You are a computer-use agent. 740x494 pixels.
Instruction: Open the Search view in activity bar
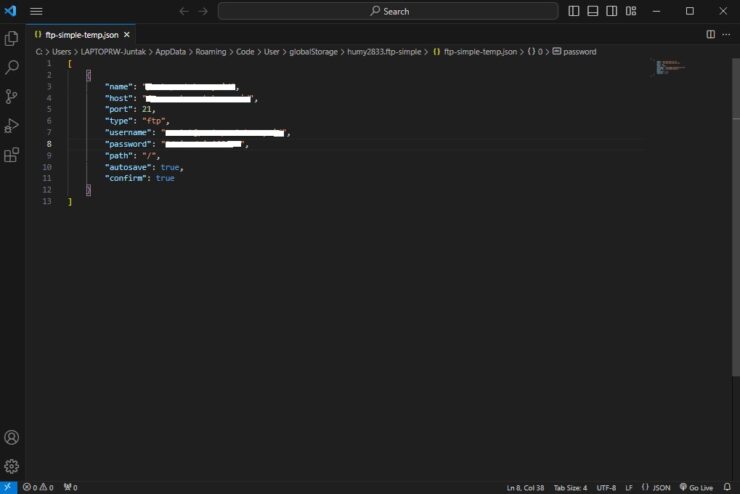[11, 67]
